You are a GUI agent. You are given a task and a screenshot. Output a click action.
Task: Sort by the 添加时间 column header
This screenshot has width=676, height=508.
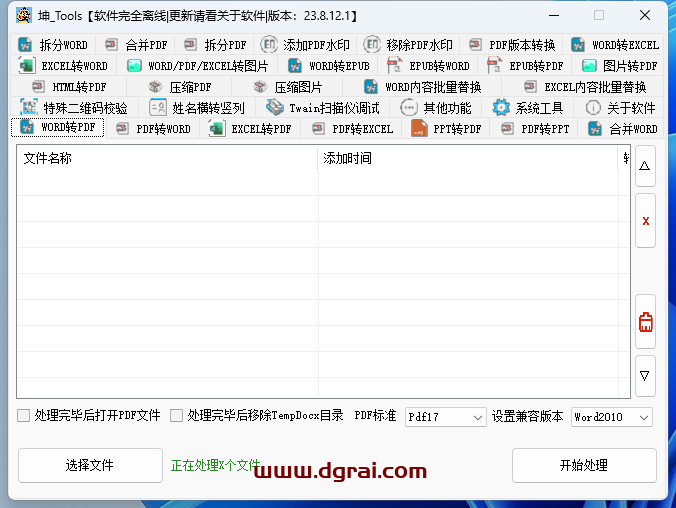pyautogui.click(x=468, y=158)
